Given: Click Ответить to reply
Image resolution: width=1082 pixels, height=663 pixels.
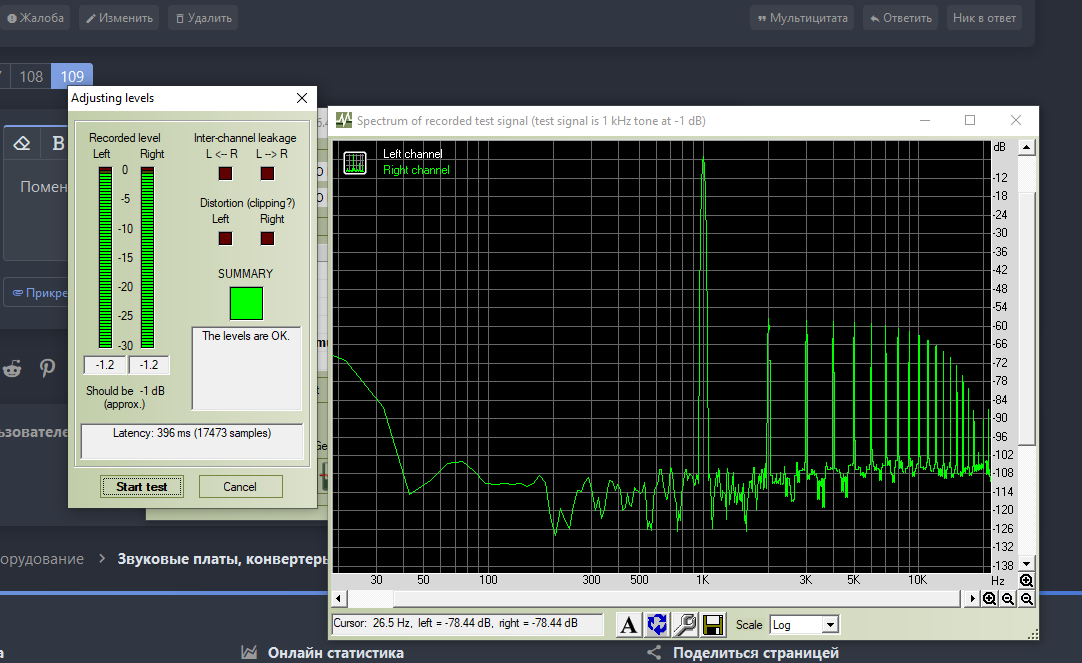Looking at the screenshot, I should click(901, 18).
